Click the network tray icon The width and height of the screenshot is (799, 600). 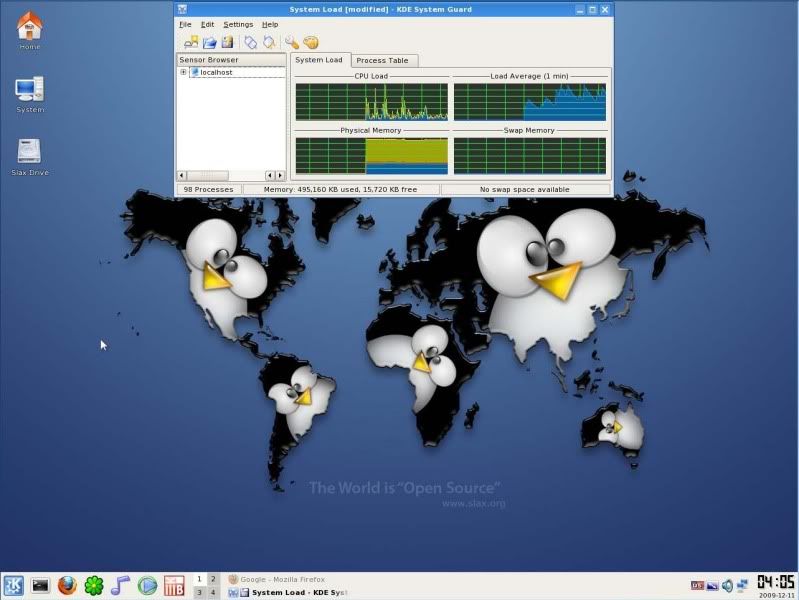(742, 586)
